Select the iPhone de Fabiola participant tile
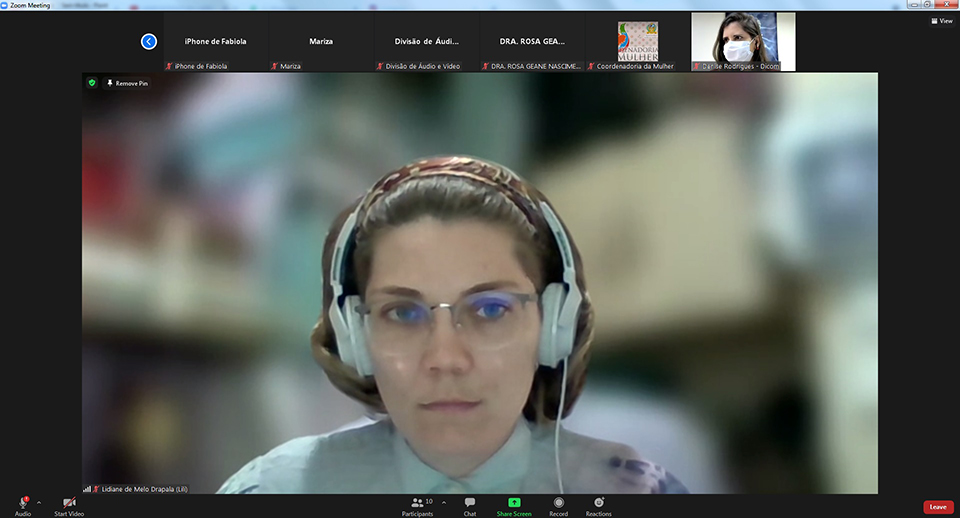Image resolution: width=960 pixels, height=518 pixels. coord(215,41)
